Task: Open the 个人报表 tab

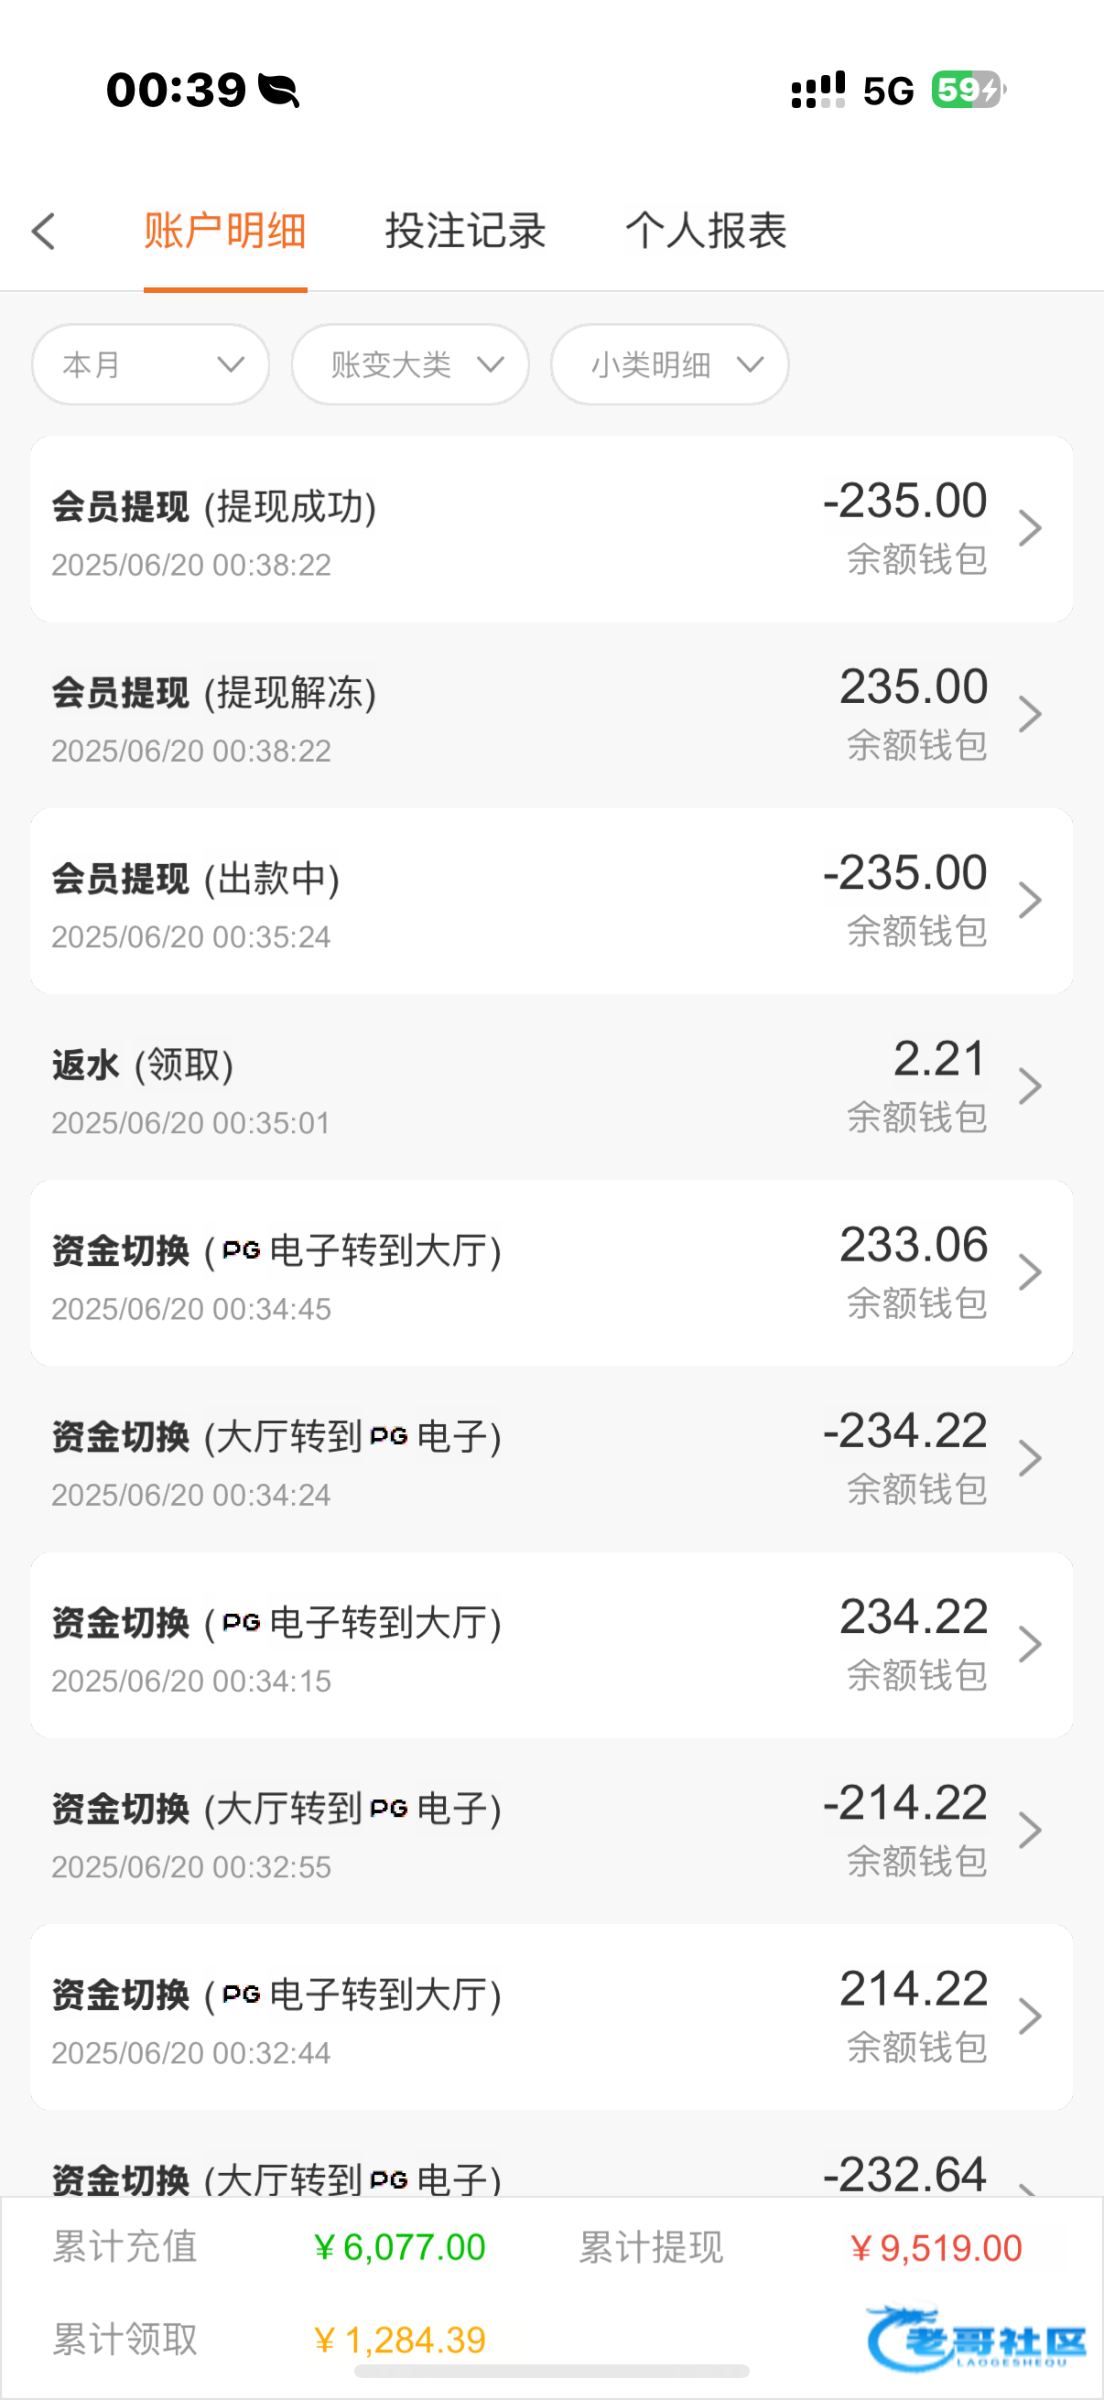Action: (706, 232)
